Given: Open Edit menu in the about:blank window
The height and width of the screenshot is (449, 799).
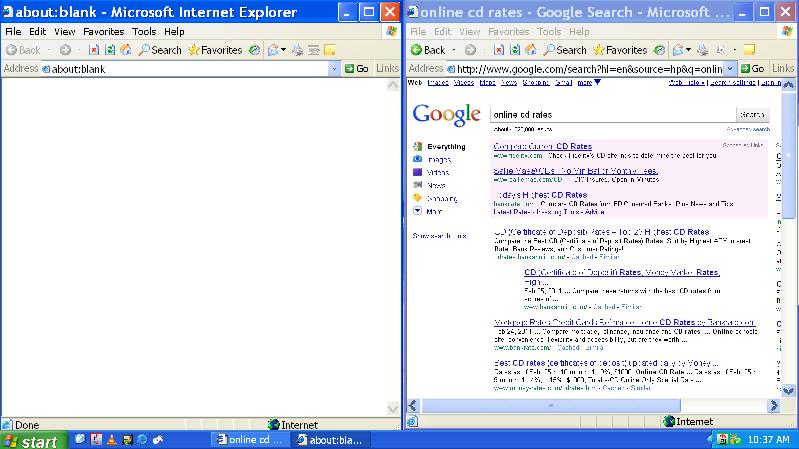Looking at the screenshot, I should (37, 32).
